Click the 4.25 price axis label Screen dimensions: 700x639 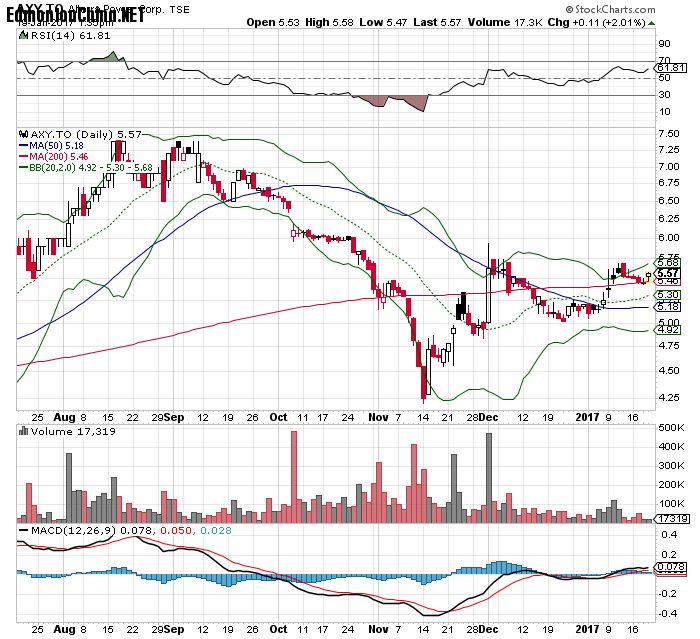(669, 397)
